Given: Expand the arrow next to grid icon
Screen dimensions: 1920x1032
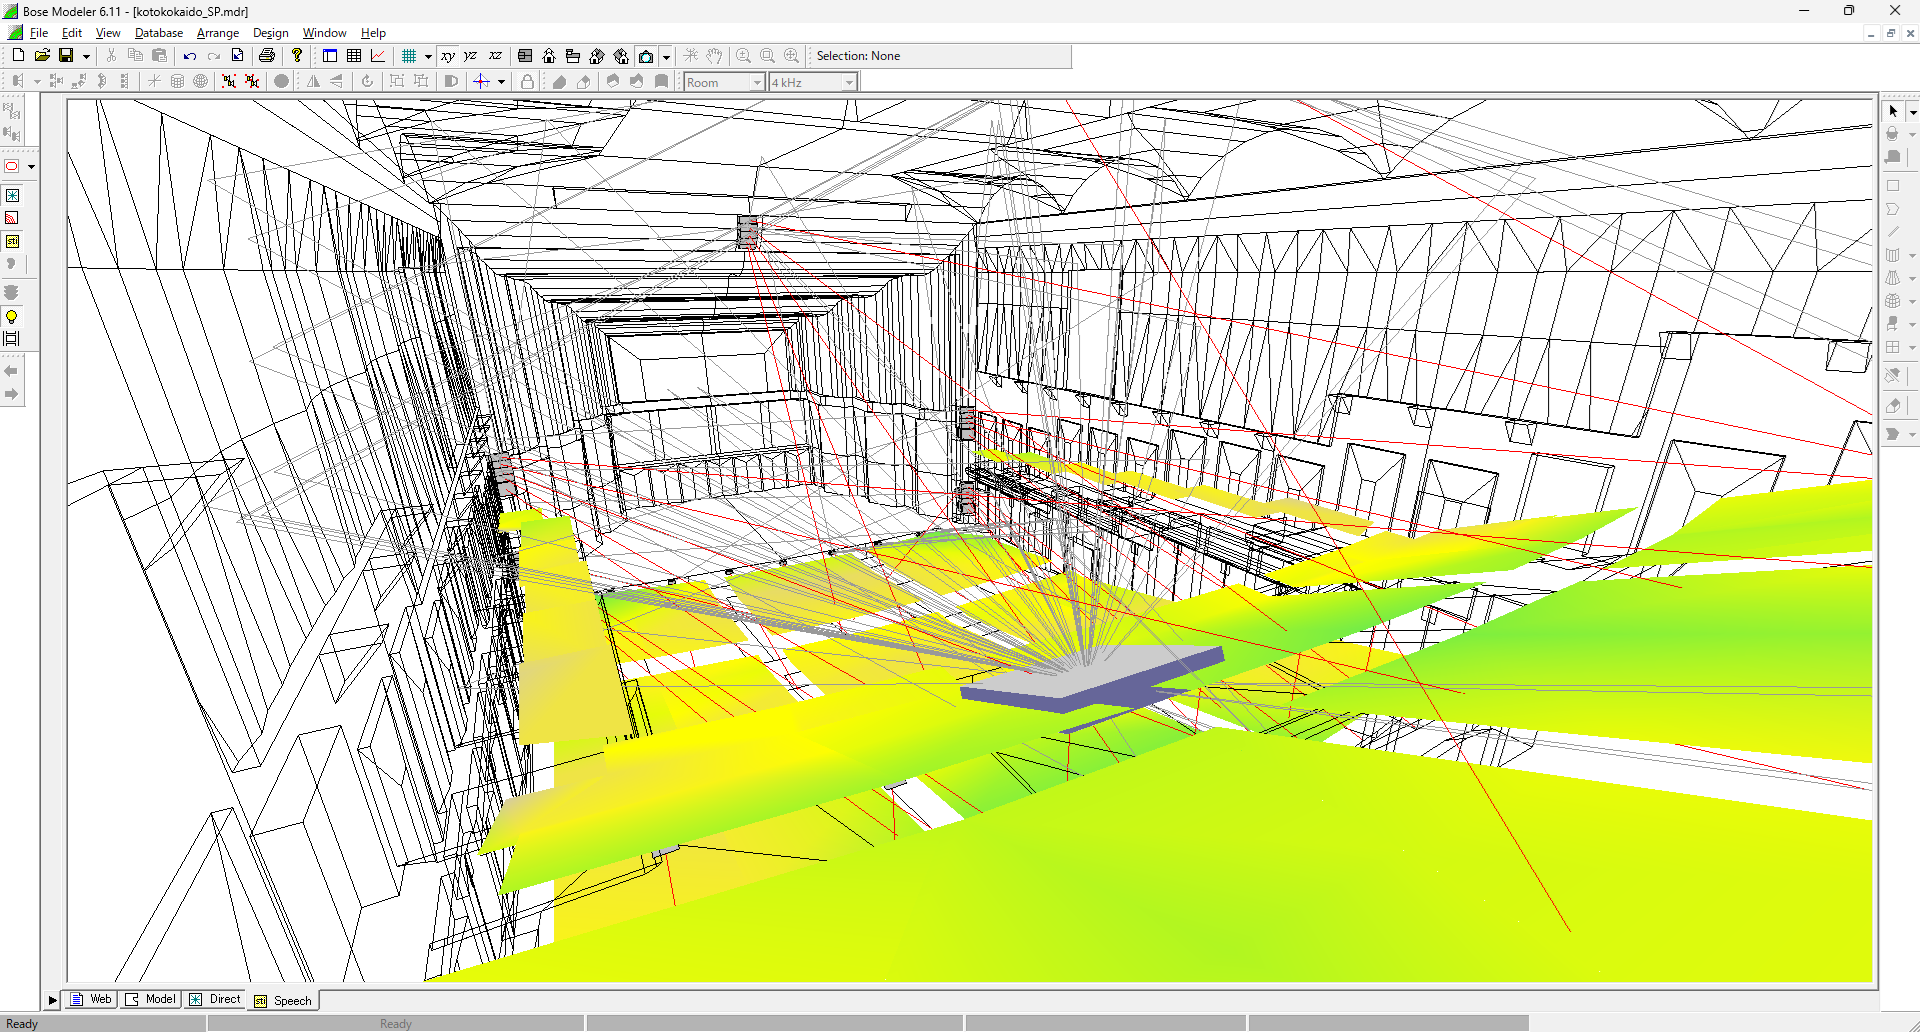Looking at the screenshot, I should point(428,57).
